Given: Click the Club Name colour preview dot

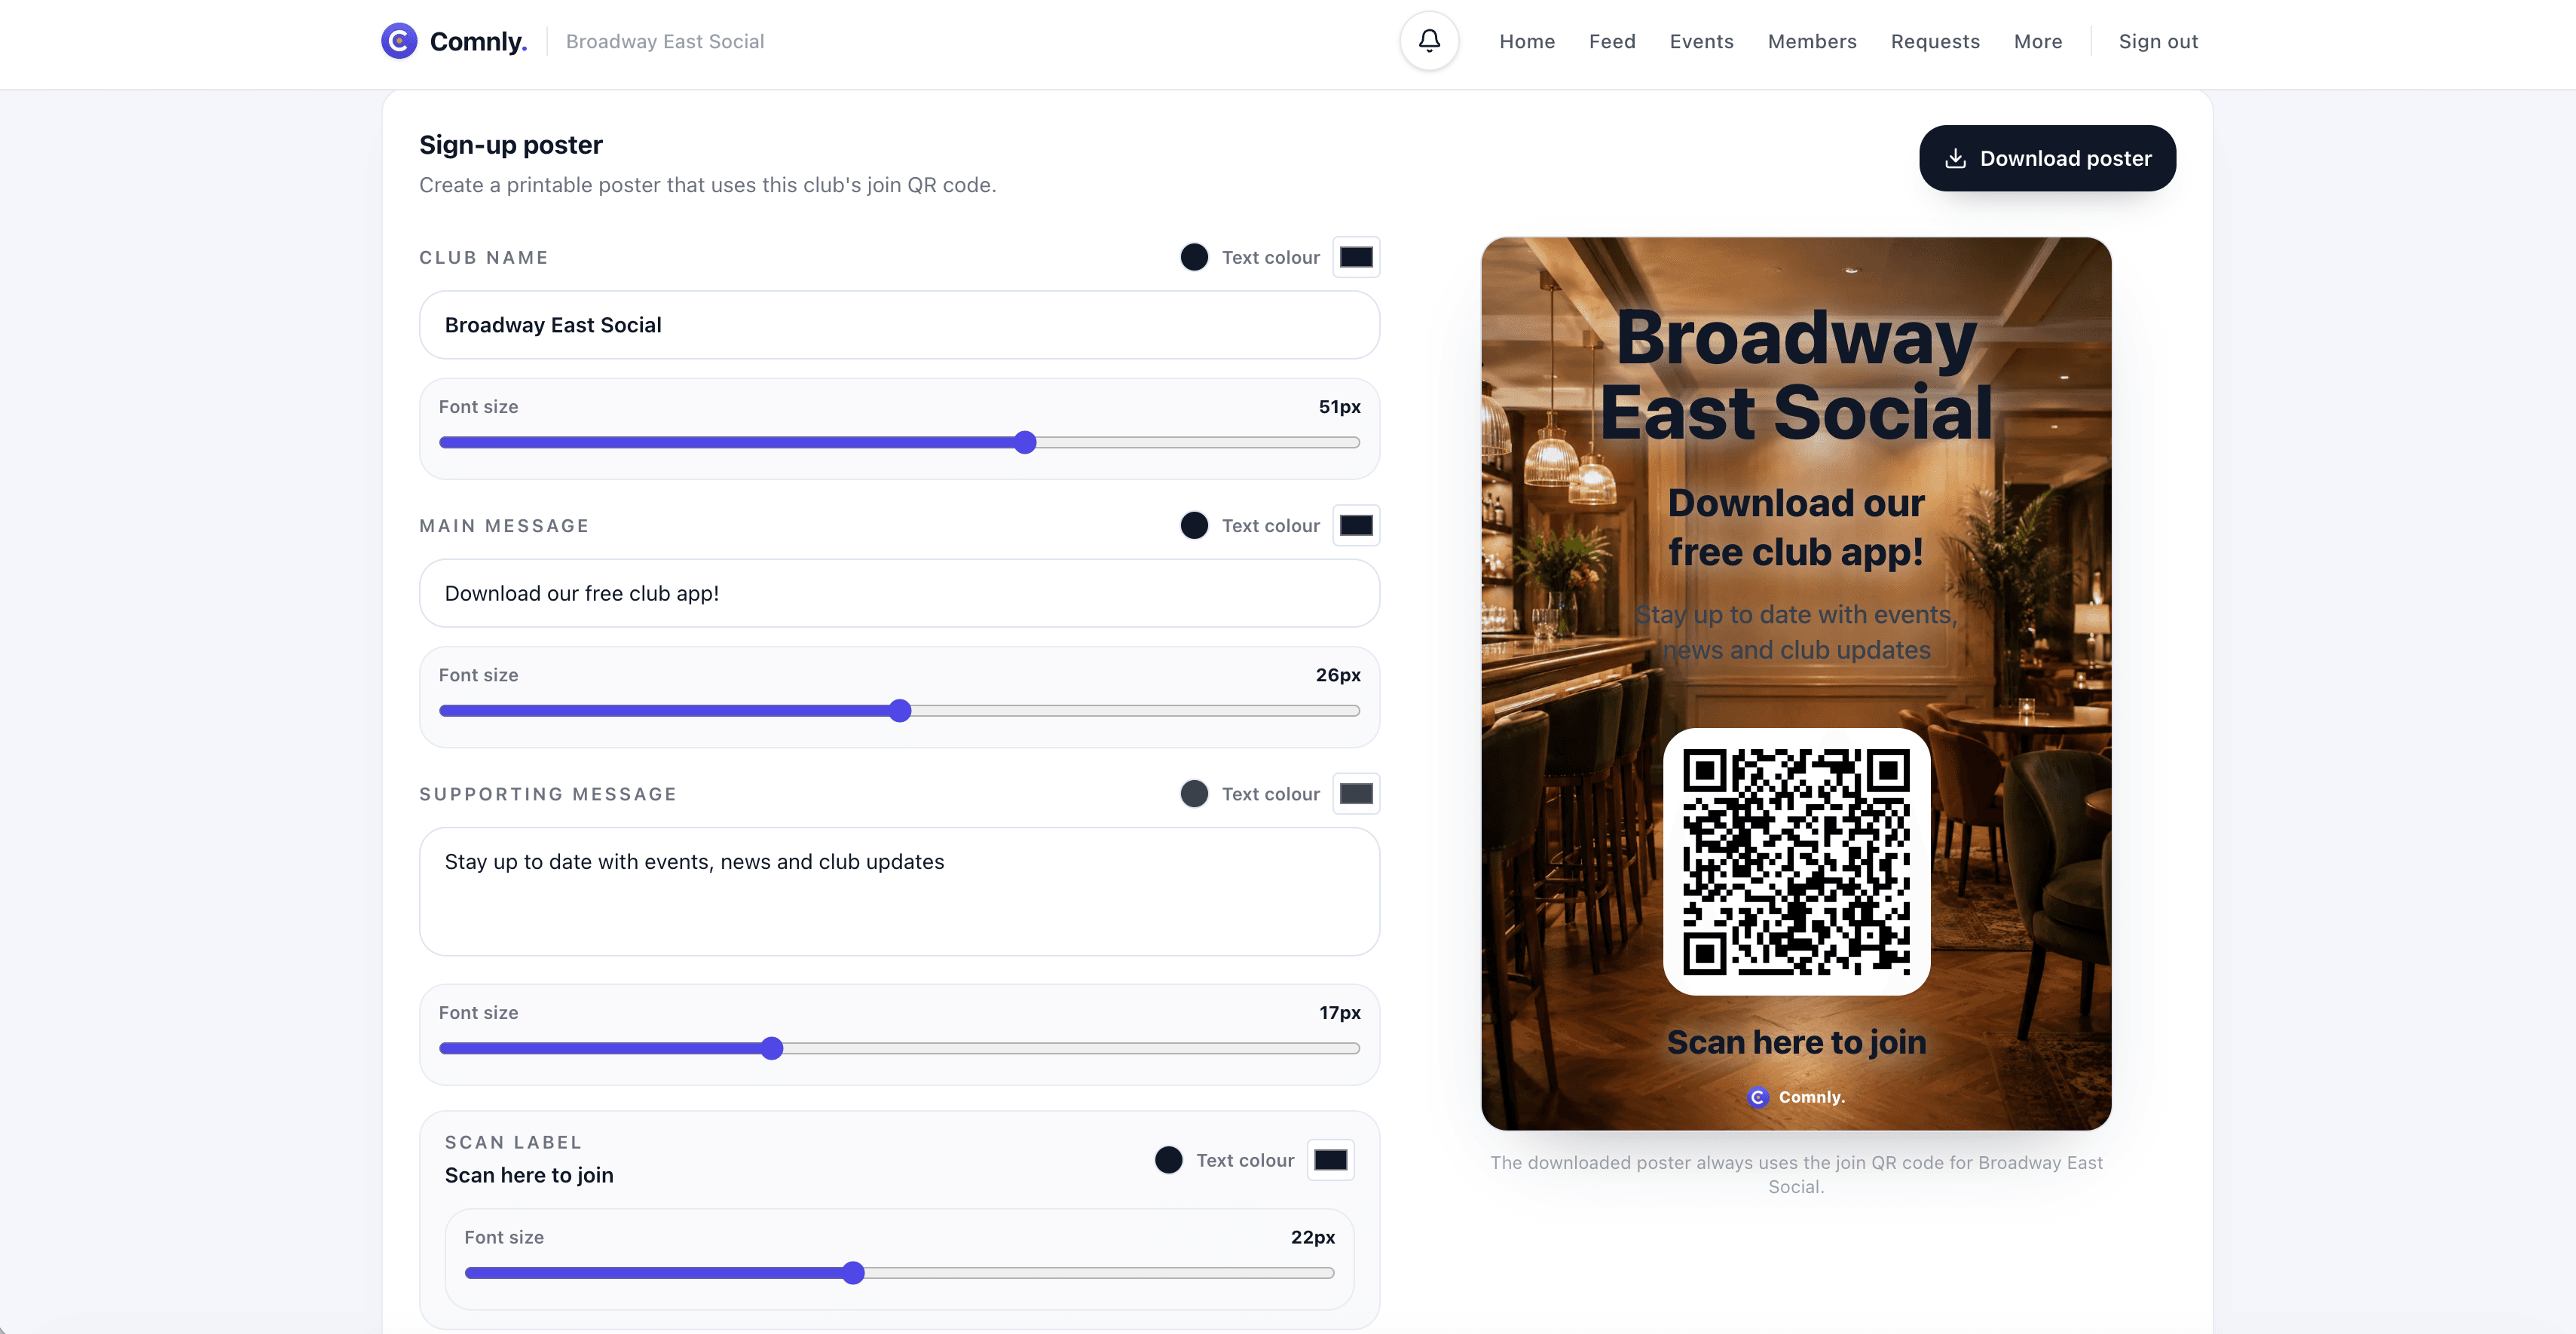Looking at the screenshot, I should click(1194, 257).
